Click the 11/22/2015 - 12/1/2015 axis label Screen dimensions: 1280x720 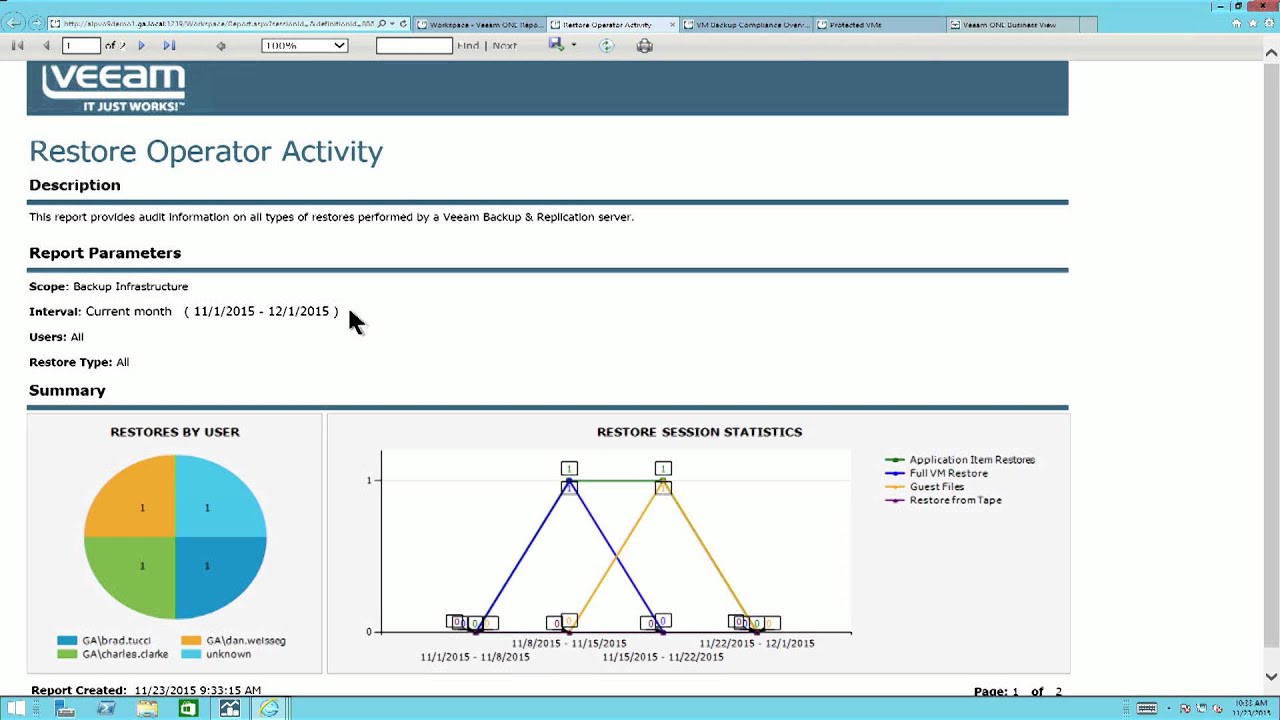(757, 643)
